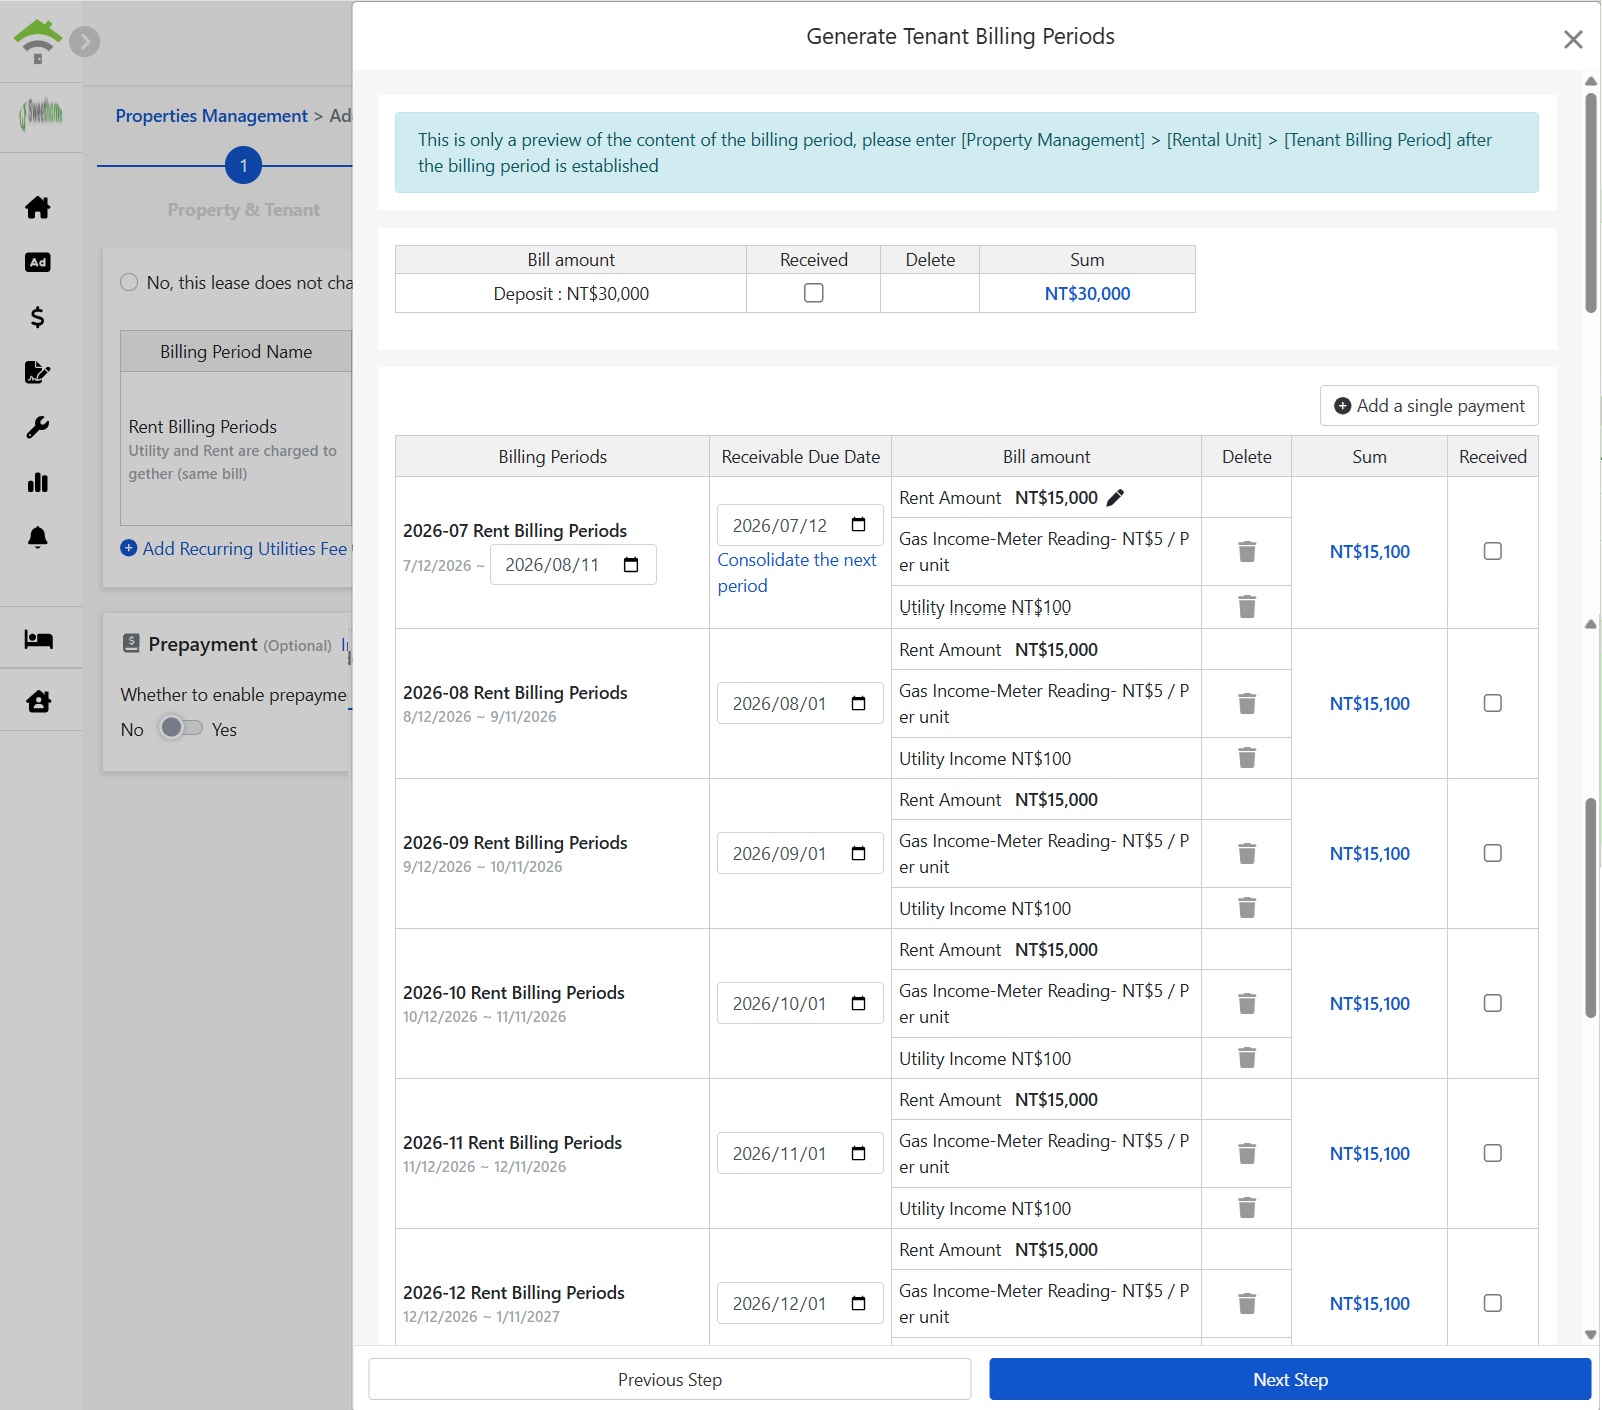
Task: Delete Gas Income line in 2026-07 period
Action: (x=1247, y=551)
